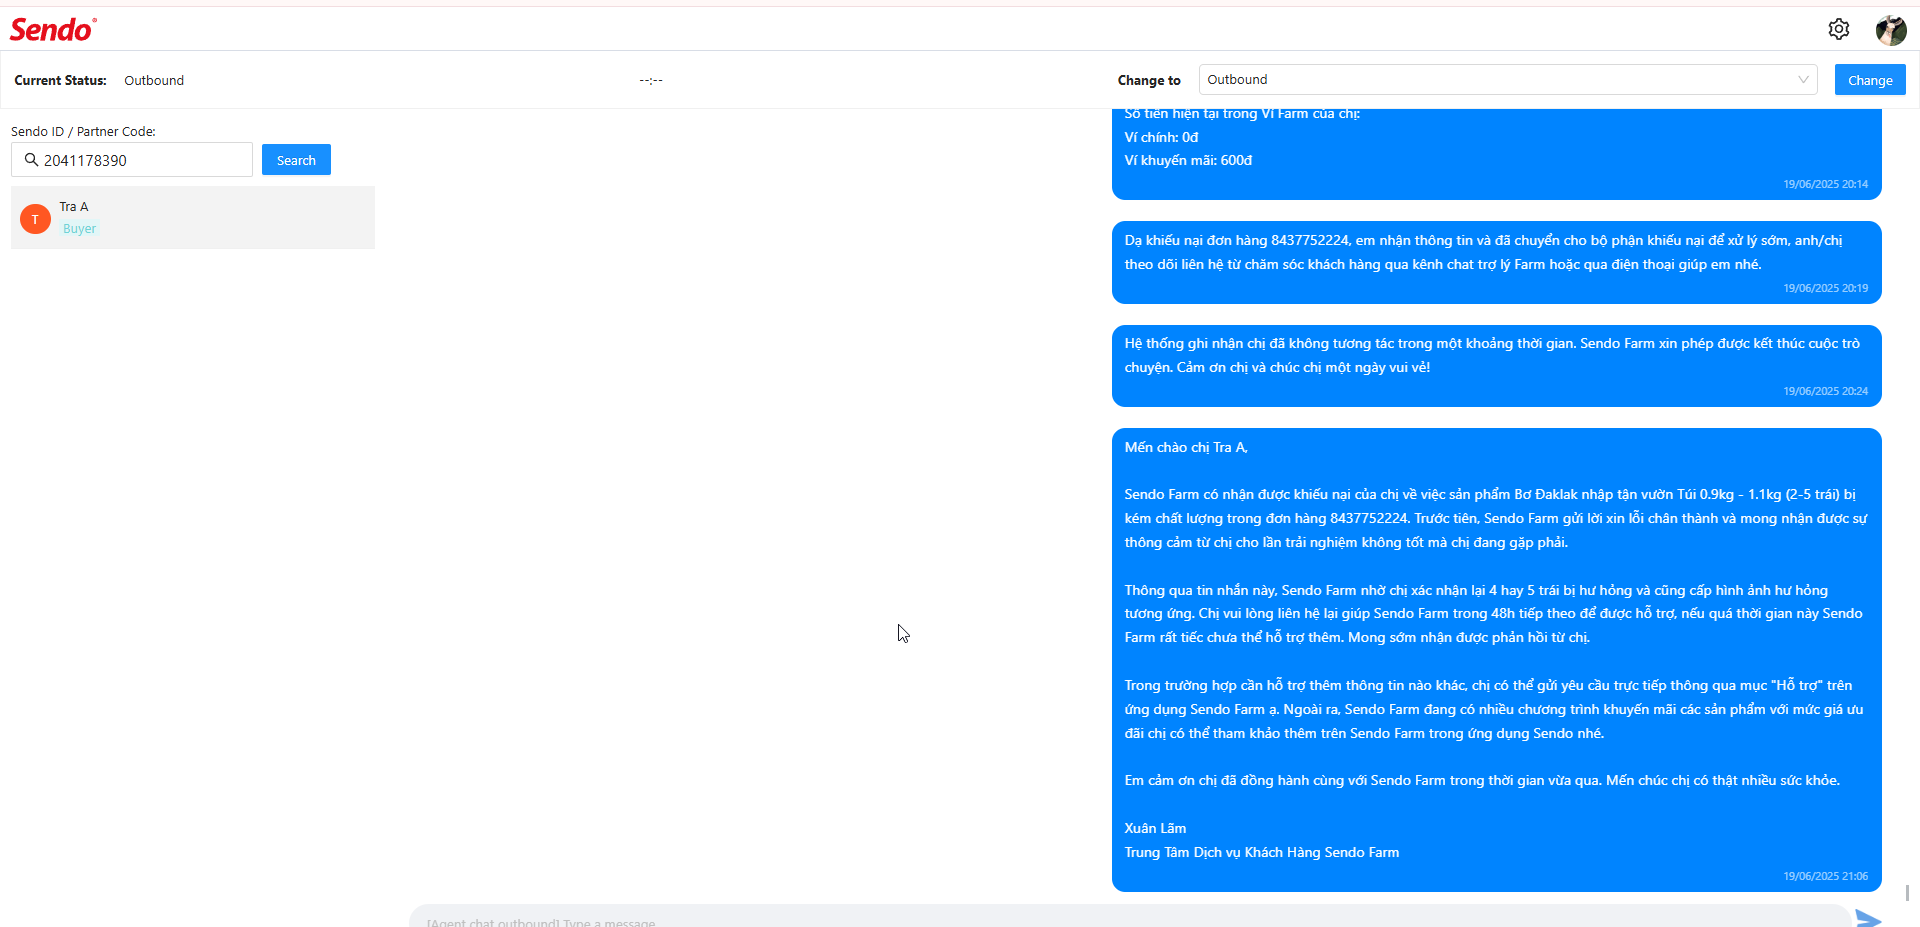Image resolution: width=1920 pixels, height=927 pixels.
Task: Click the send message arrow icon
Action: click(1868, 918)
